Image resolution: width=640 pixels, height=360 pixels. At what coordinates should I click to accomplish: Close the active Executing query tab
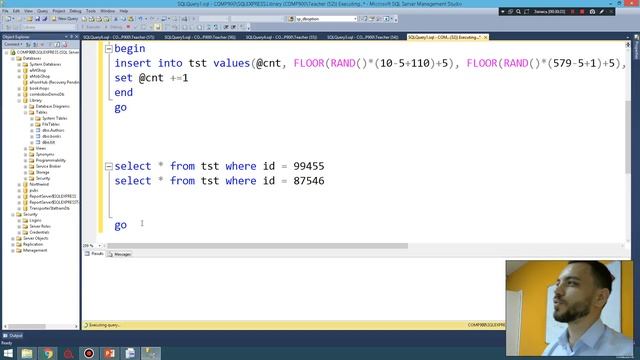point(485,37)
